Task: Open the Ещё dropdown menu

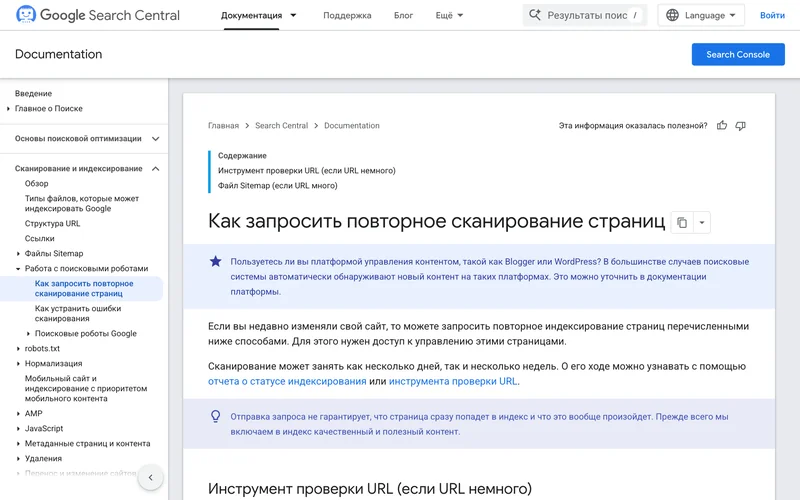Action: (x=449, y=15)
